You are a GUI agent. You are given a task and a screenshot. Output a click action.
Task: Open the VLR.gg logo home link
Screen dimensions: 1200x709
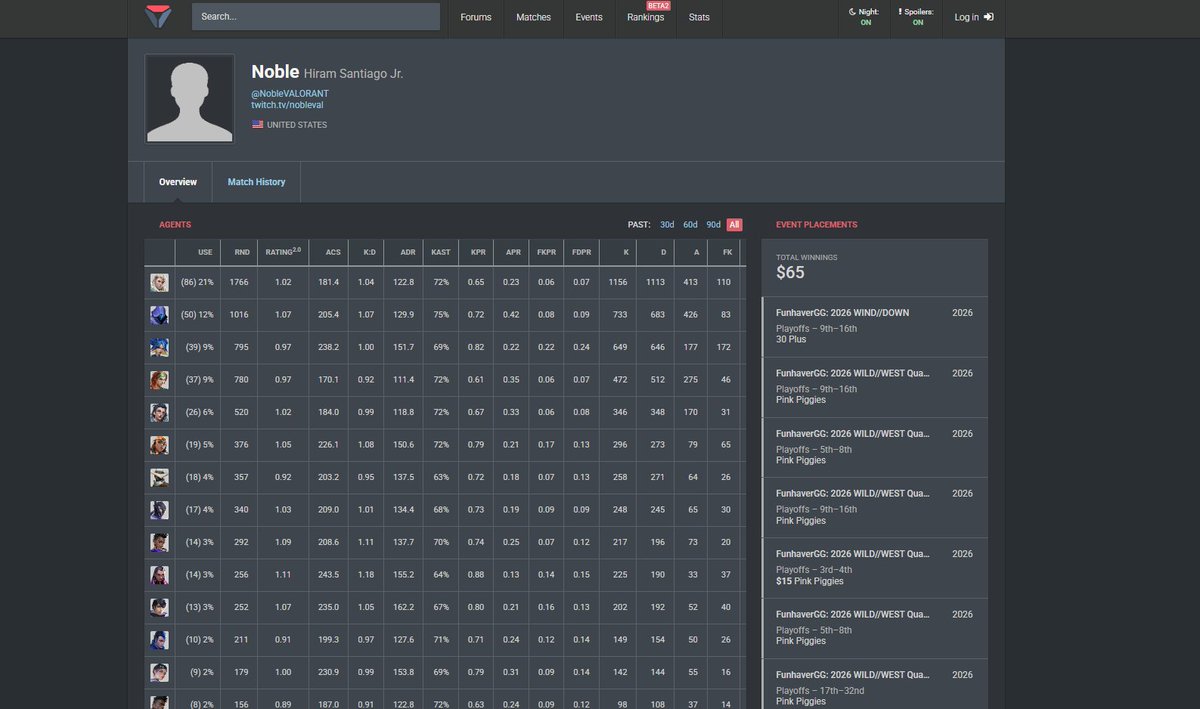159,17
